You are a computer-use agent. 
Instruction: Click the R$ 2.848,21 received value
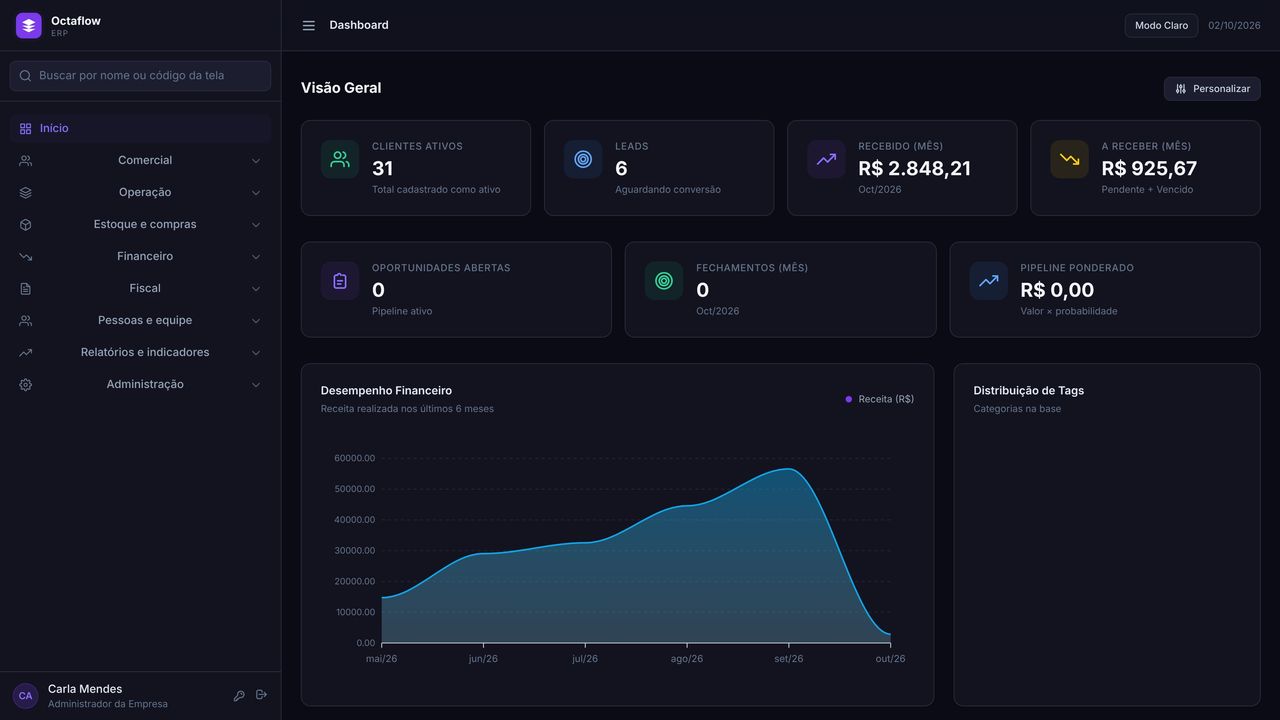[x=914, y=169]
